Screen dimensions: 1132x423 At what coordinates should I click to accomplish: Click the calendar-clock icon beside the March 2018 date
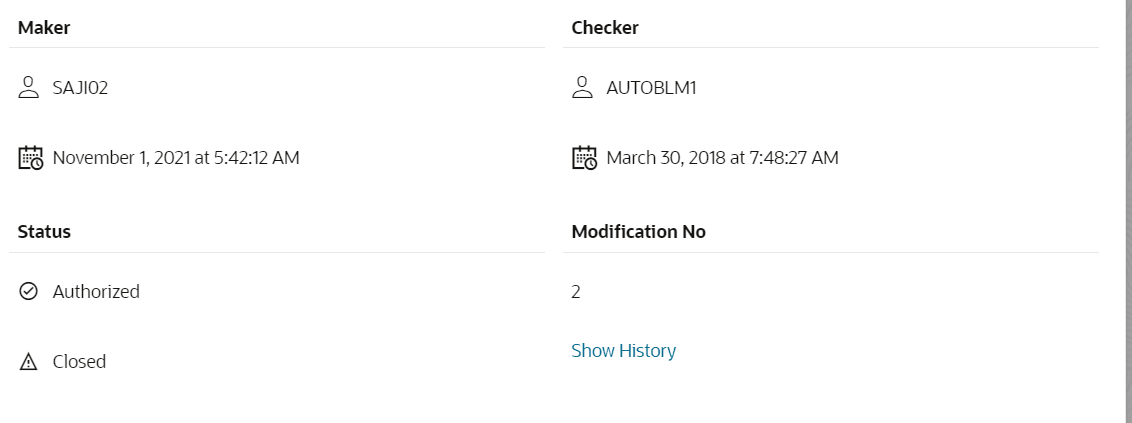click(x=584, y=158)
